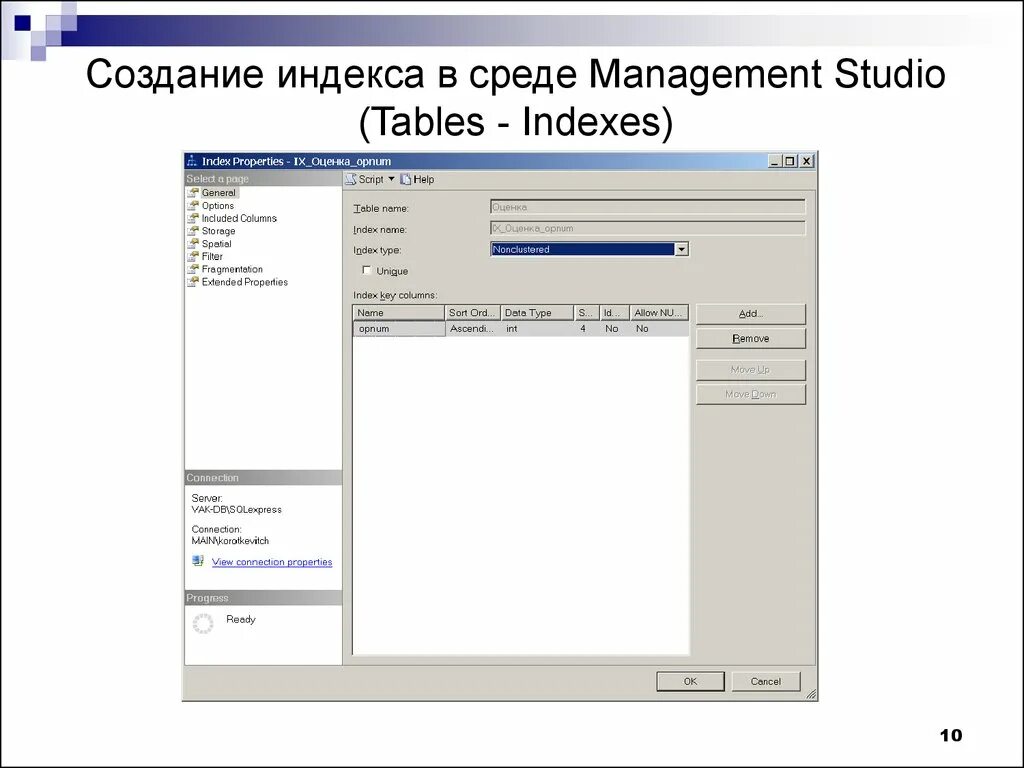
Task: Click the Script toolbar icon
Action: coord(351,179)
